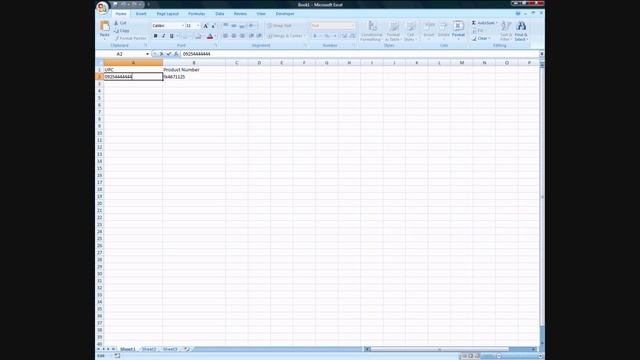Toggle Align Text Left
The height and width of the screenshot is (360, 640).
click(x=225, y=36)
